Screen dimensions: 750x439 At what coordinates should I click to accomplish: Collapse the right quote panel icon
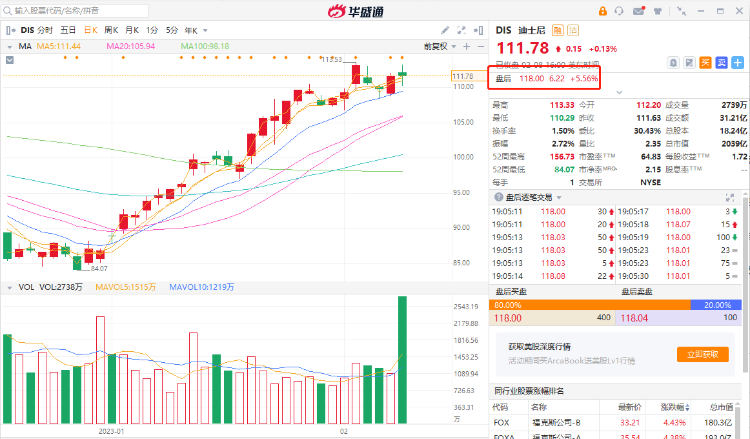478,30
